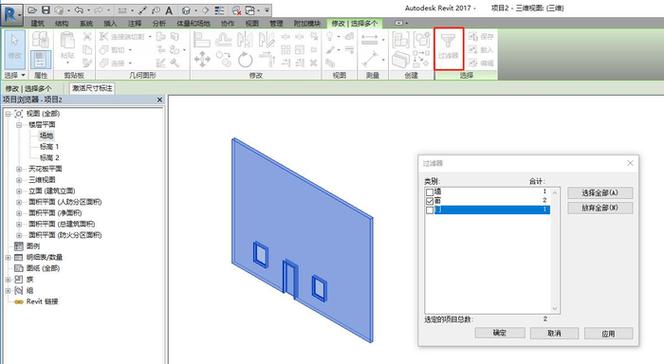Click the Trim/Extend to Corner icon
The width and height of the screenshot is (664, 364).
point(267,59)
